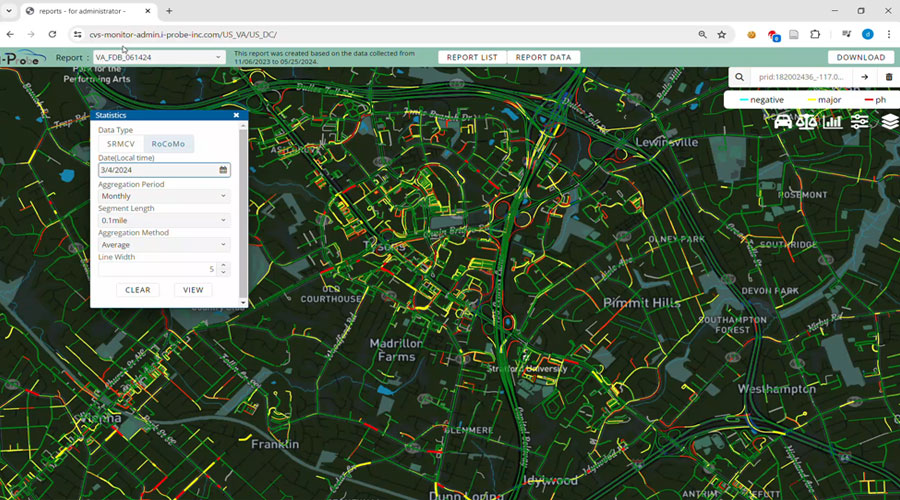900x500 pixels.
Task: Click the arrow go button next to search
Action: point(865,77)
